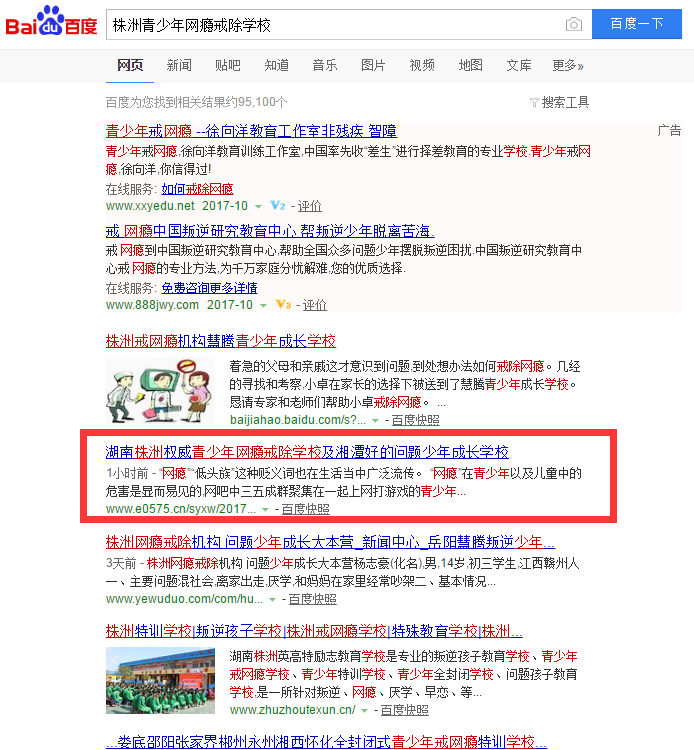
Task: Open the cartoon thumbnail for the 慧腾 result
Action: click(160, 390)
